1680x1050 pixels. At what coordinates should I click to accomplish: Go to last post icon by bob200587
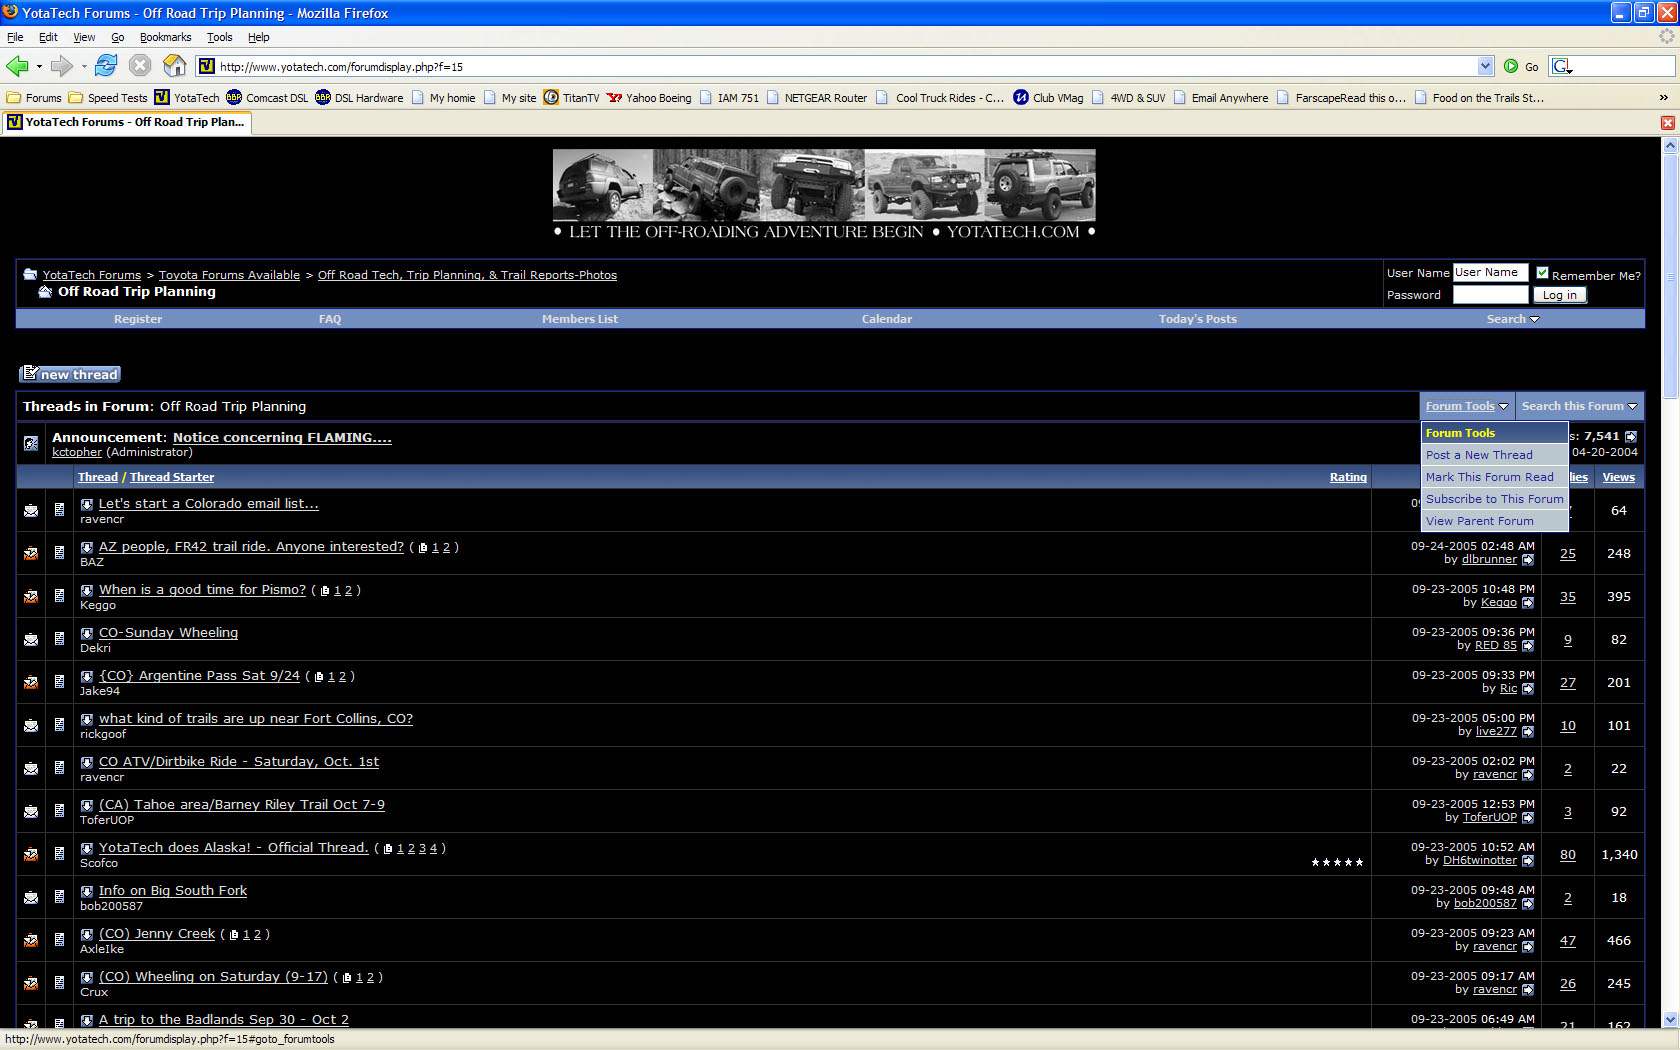tap(1528, 904)
